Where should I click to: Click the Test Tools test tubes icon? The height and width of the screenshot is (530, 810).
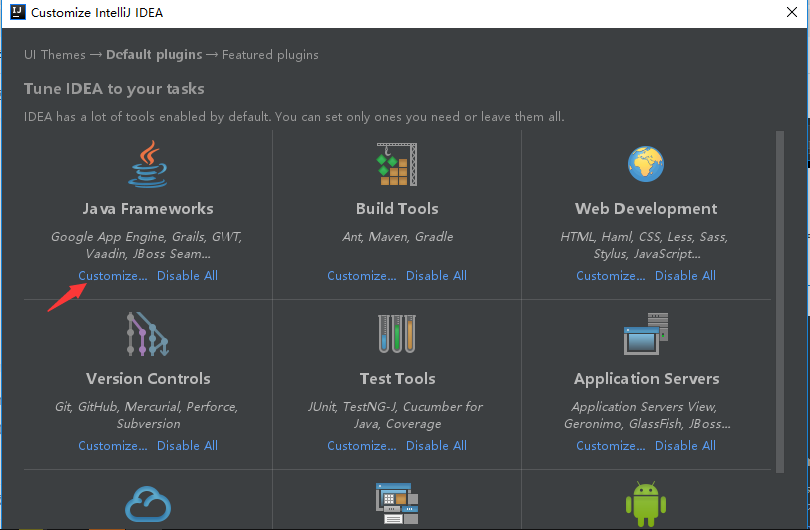(396, 335)
